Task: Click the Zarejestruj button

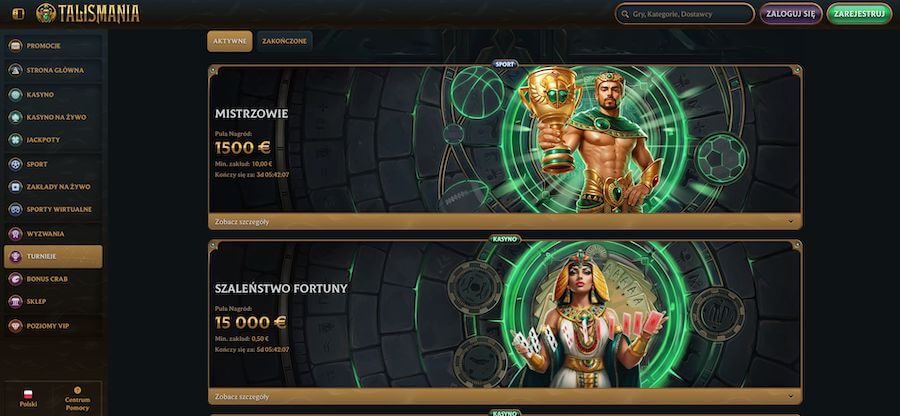Action: (859, 14)
